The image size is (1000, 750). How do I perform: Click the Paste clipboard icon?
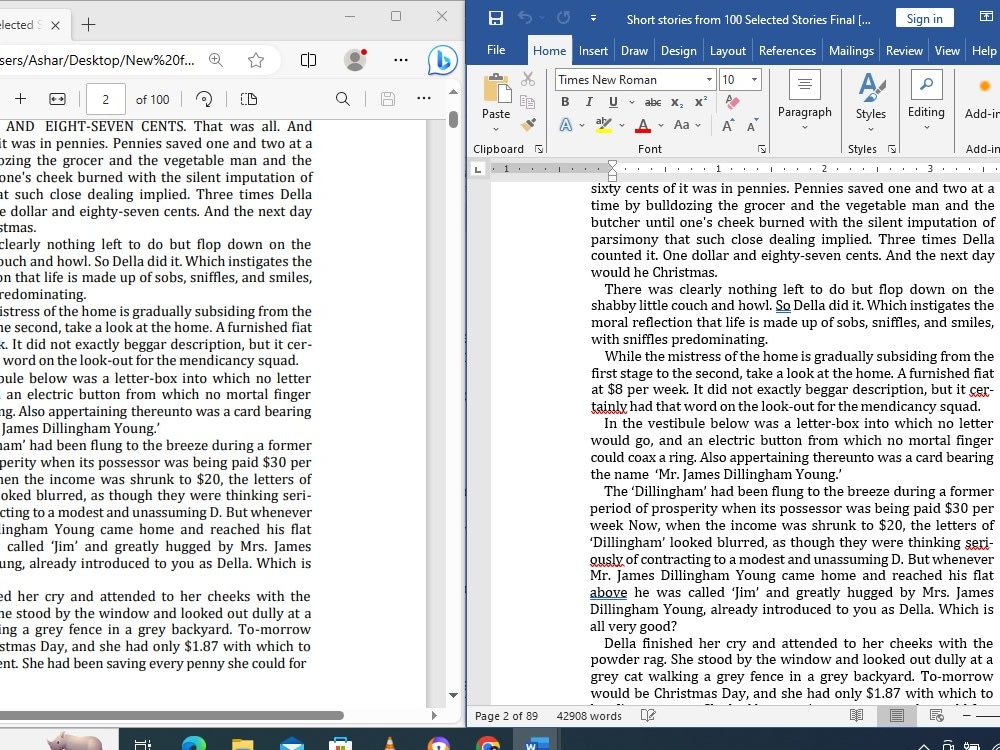(x=496, y=88)
